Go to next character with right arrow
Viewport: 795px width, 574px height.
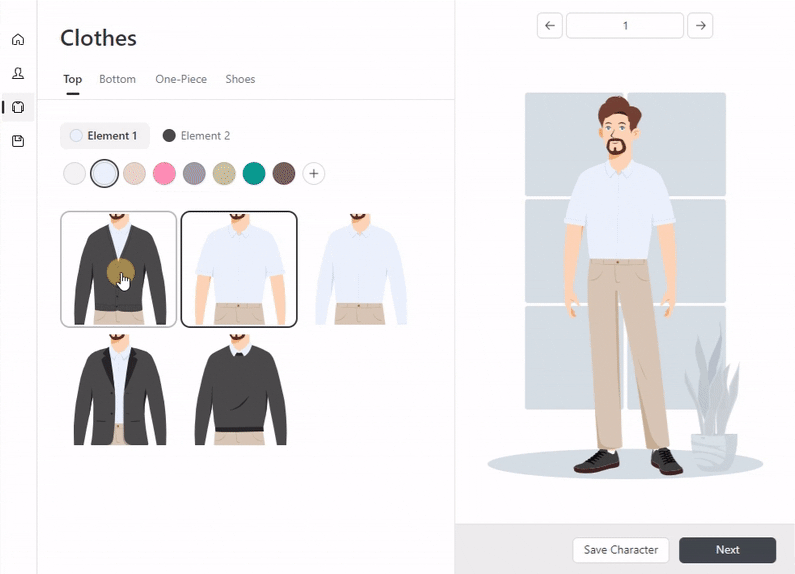700,25
